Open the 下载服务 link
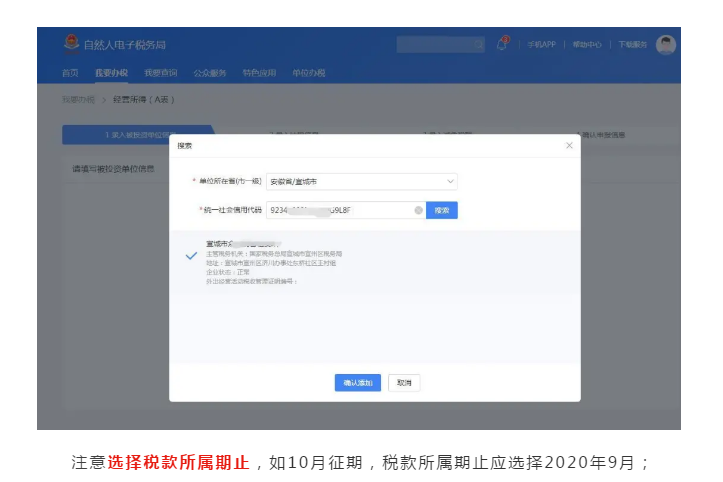 tap(633, 45)
